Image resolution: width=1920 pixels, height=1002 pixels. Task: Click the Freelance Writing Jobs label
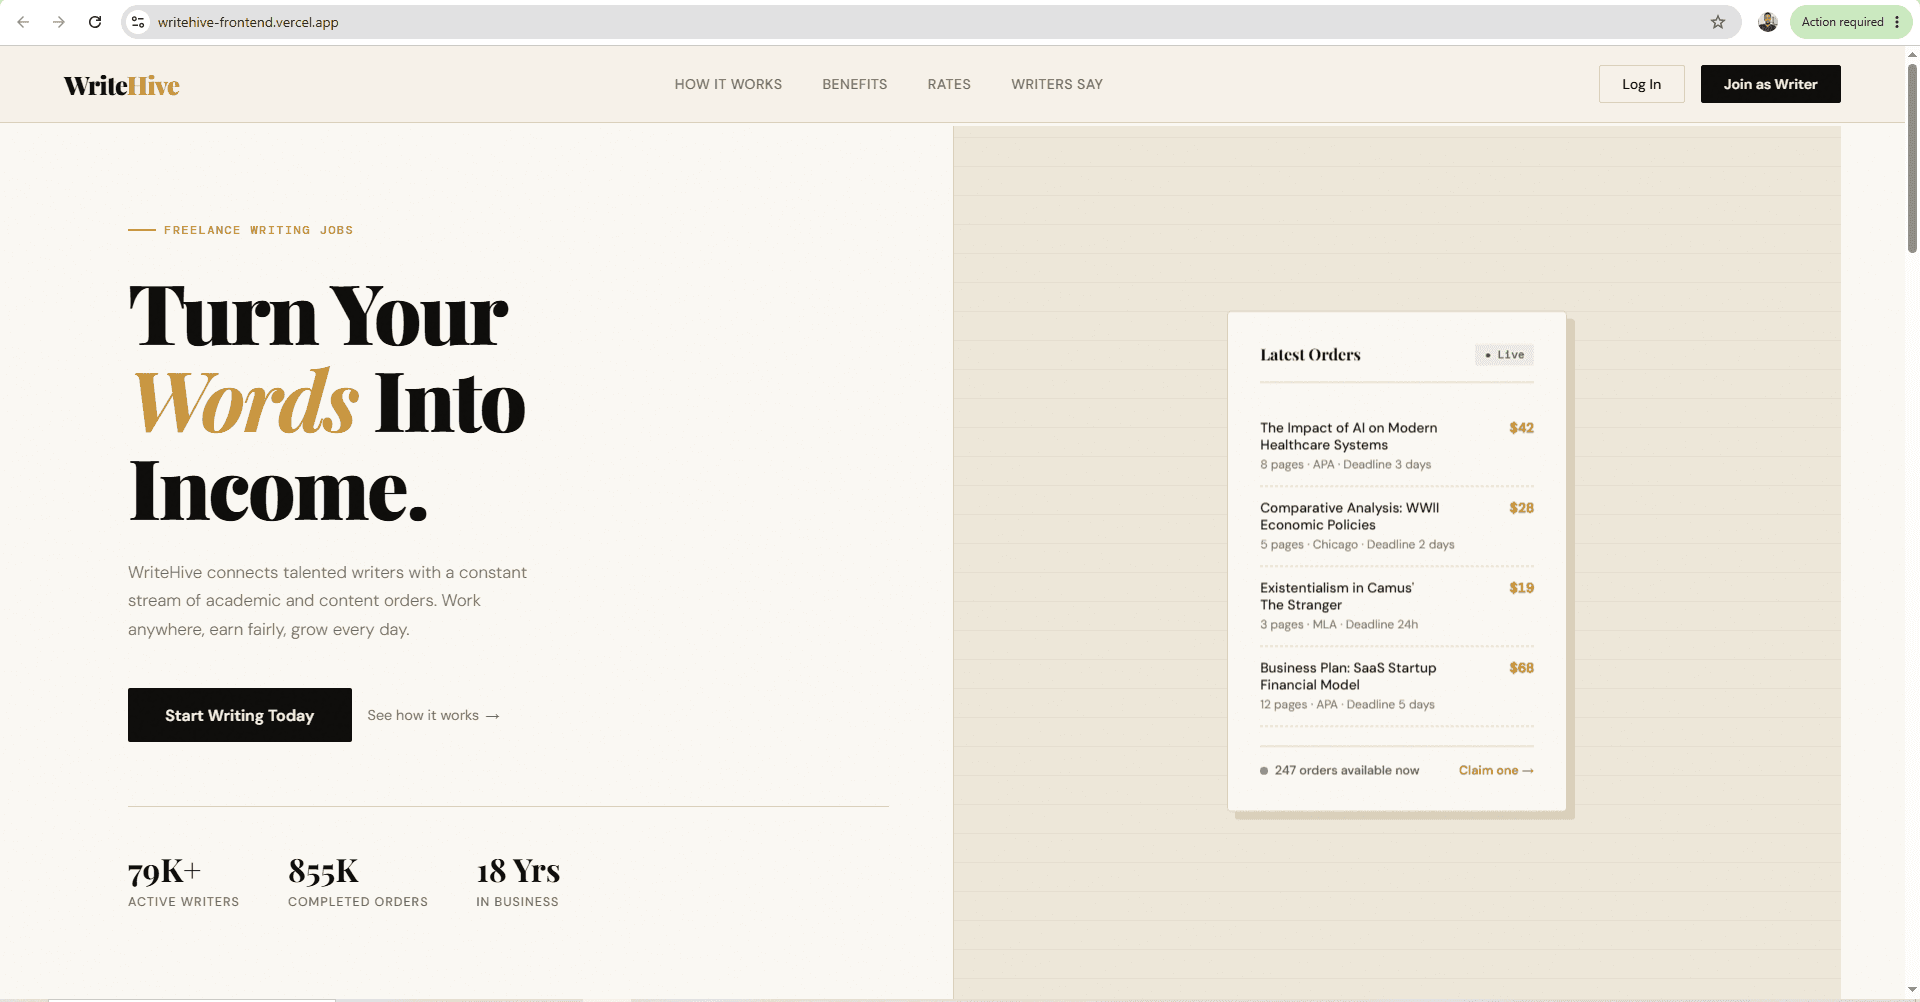click(258, 230)
